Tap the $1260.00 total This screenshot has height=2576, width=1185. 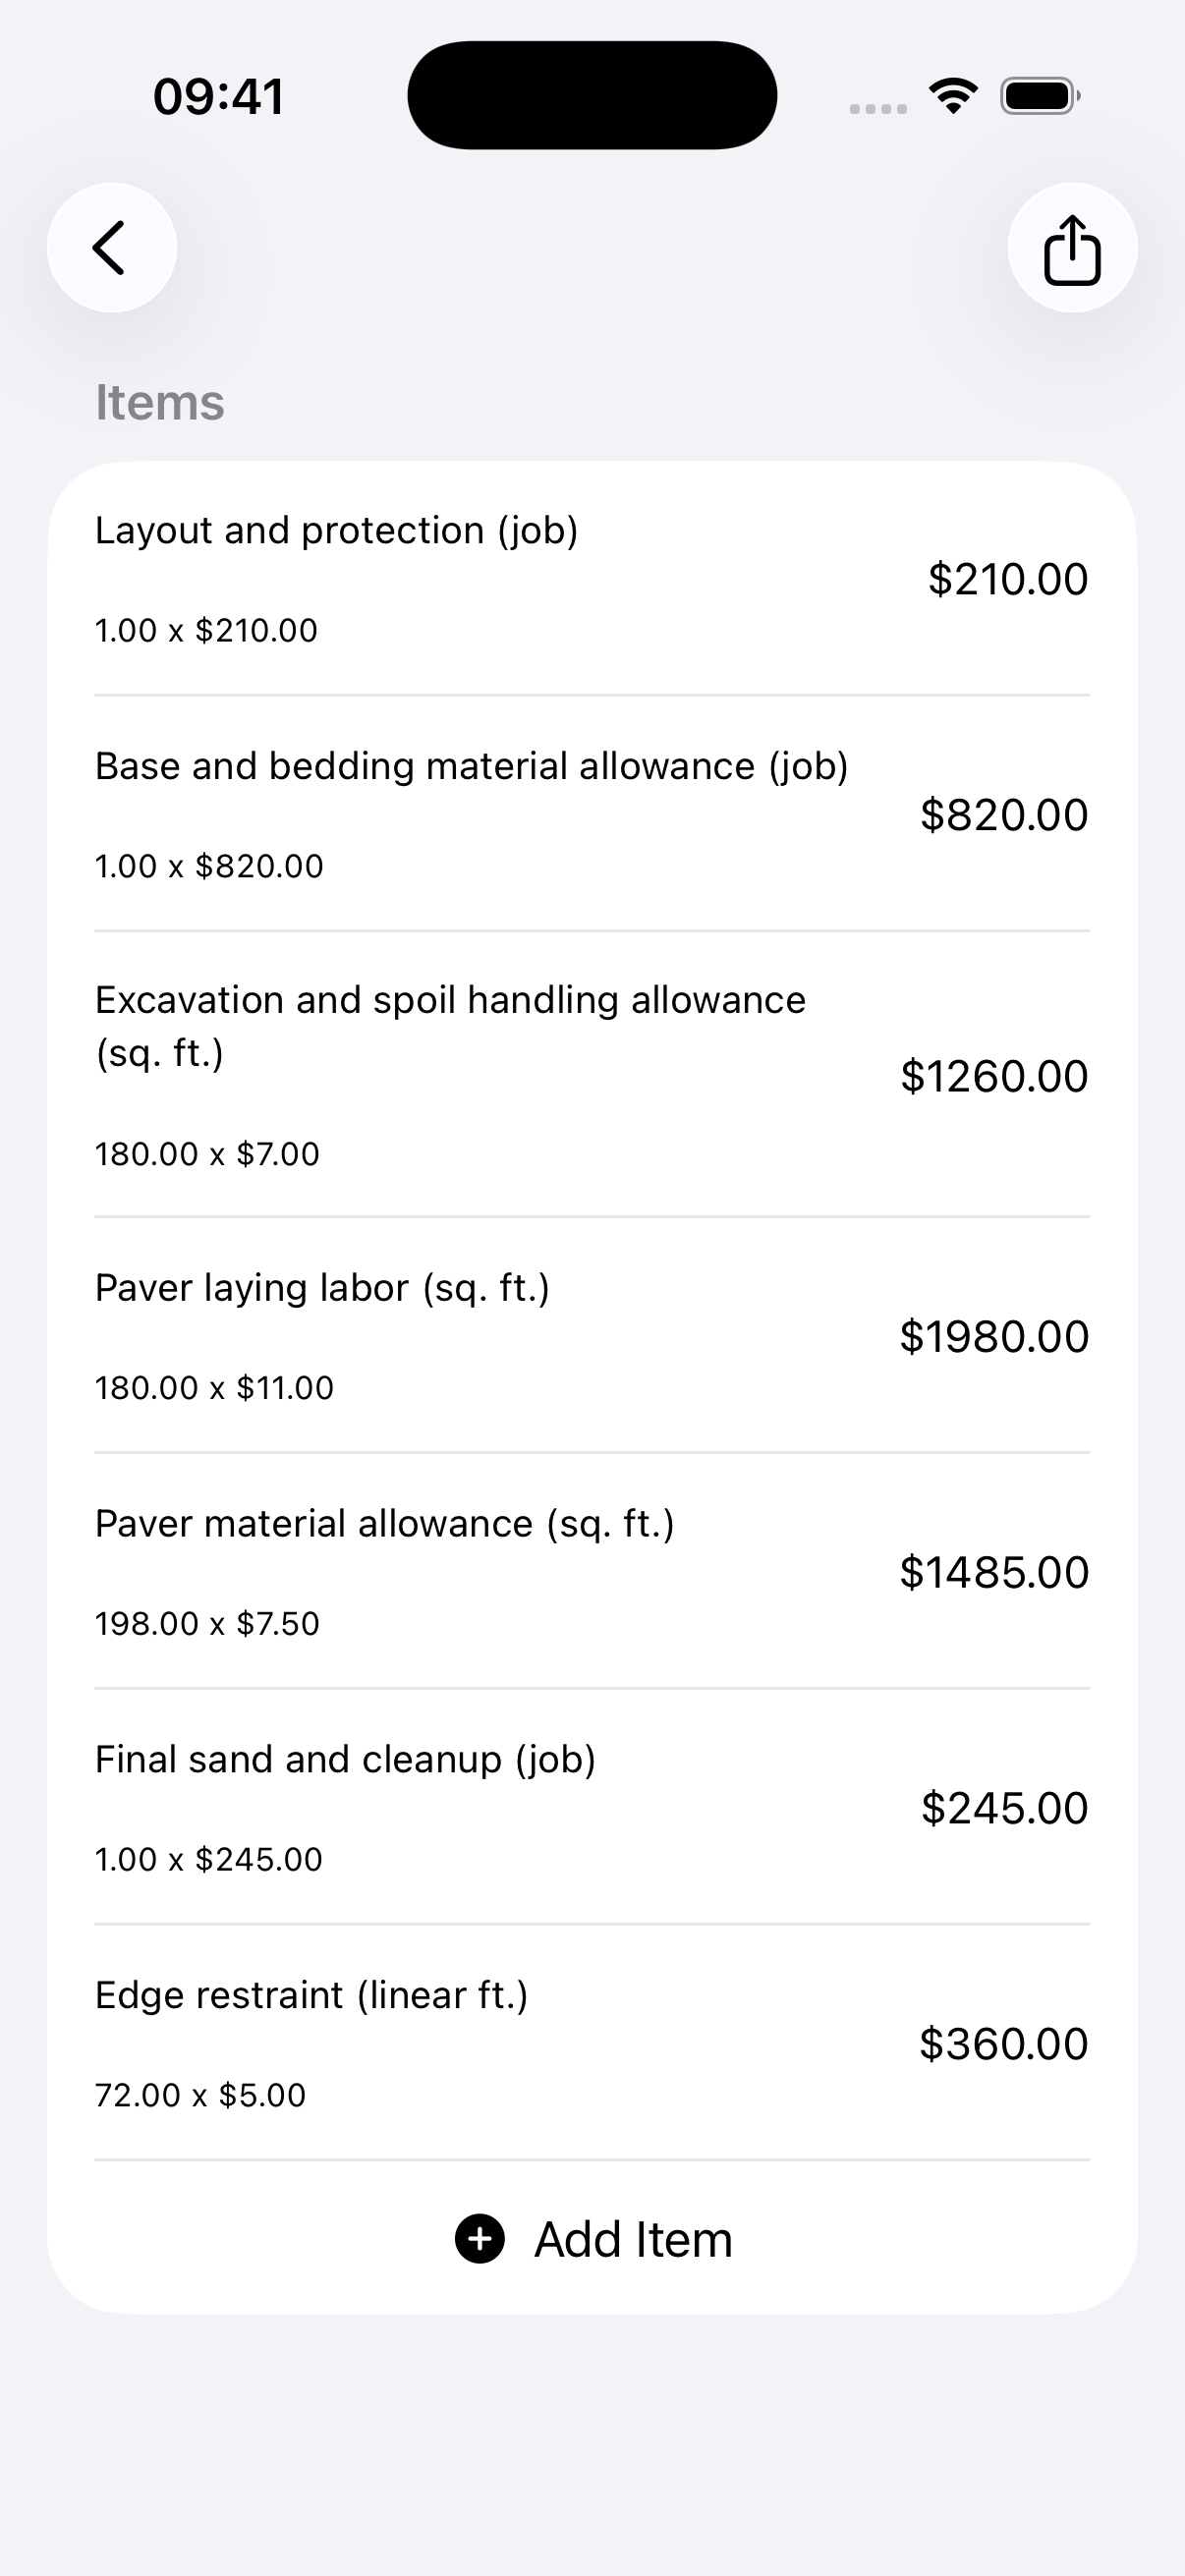point(994,1077)
